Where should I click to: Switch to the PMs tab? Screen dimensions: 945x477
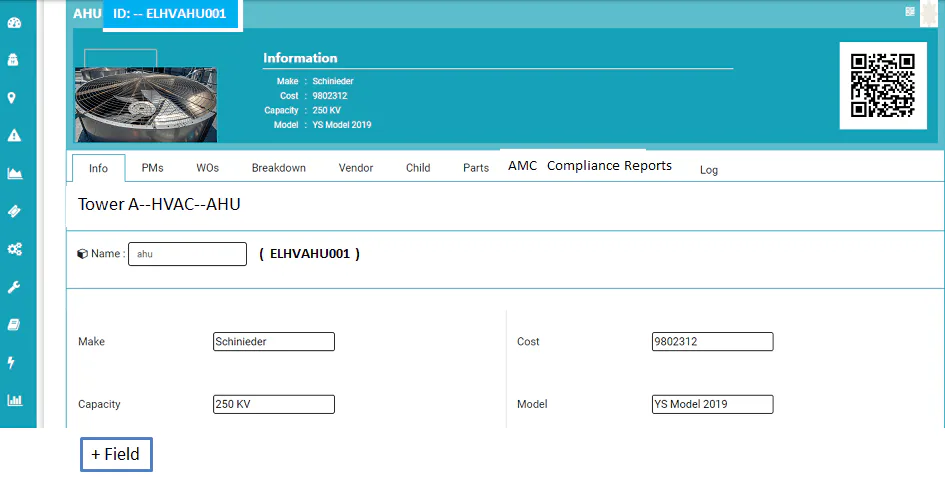click(152, 168)
